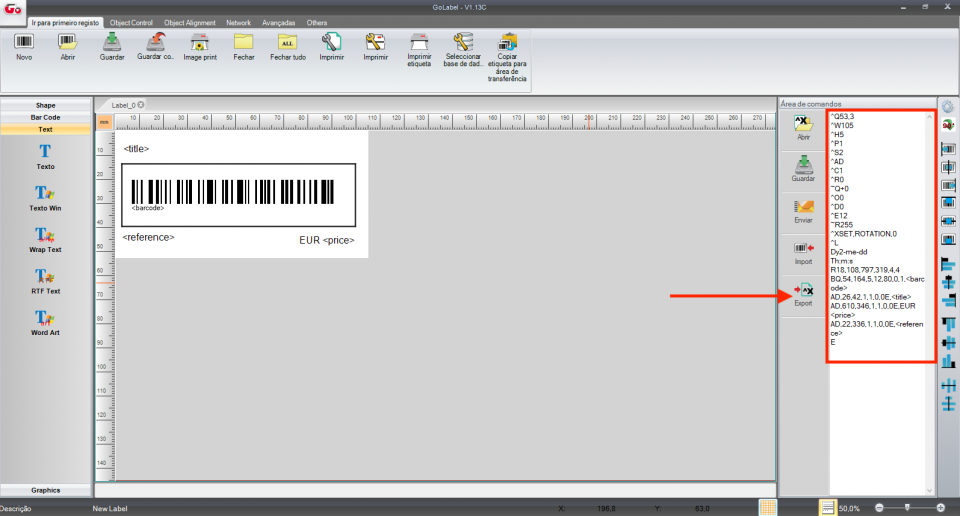Expand the Graphics section

tap(45, 490)
